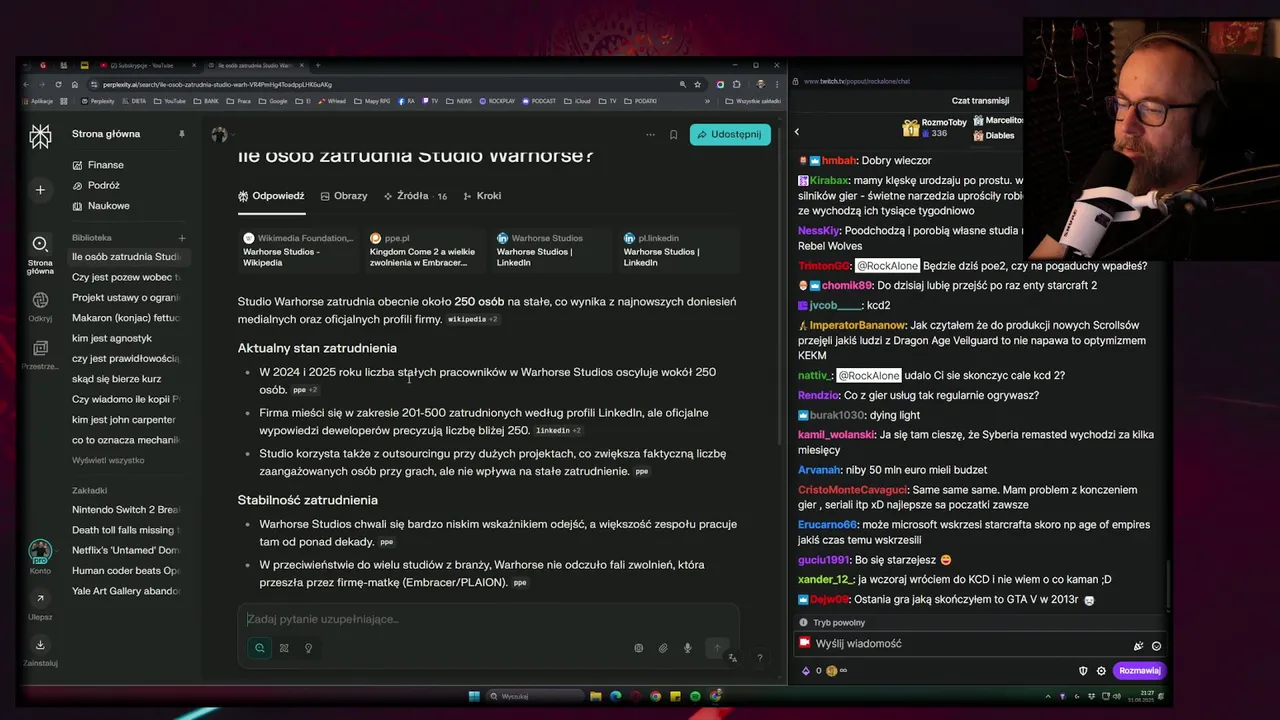
Task: Click the Udostępnij share button
Action: [x=730, y=135]
